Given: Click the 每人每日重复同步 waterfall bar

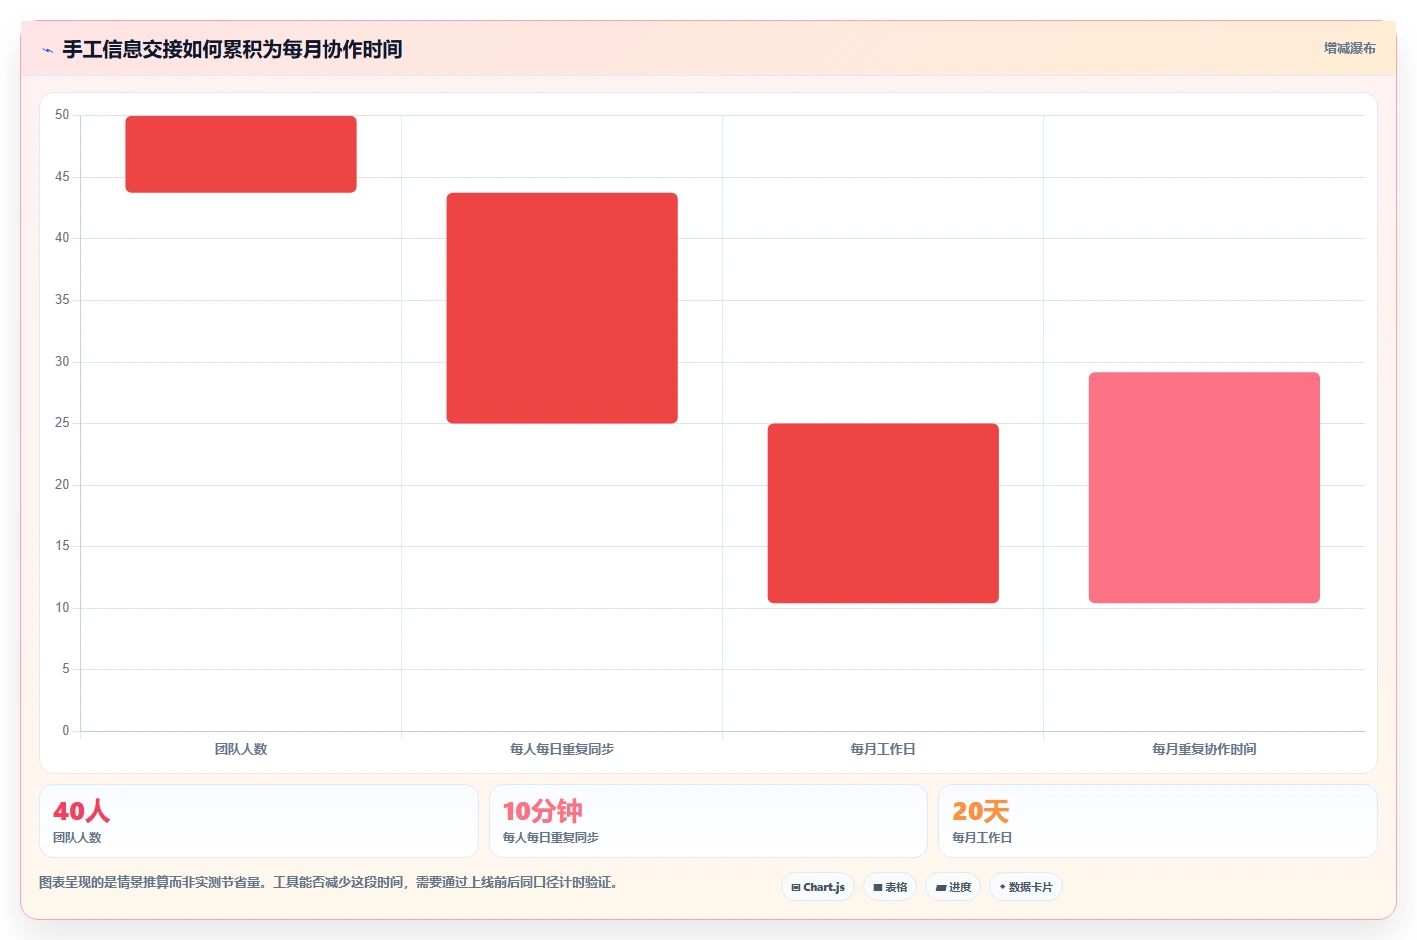Looking at the screenshot, I should tap(562, 308).
